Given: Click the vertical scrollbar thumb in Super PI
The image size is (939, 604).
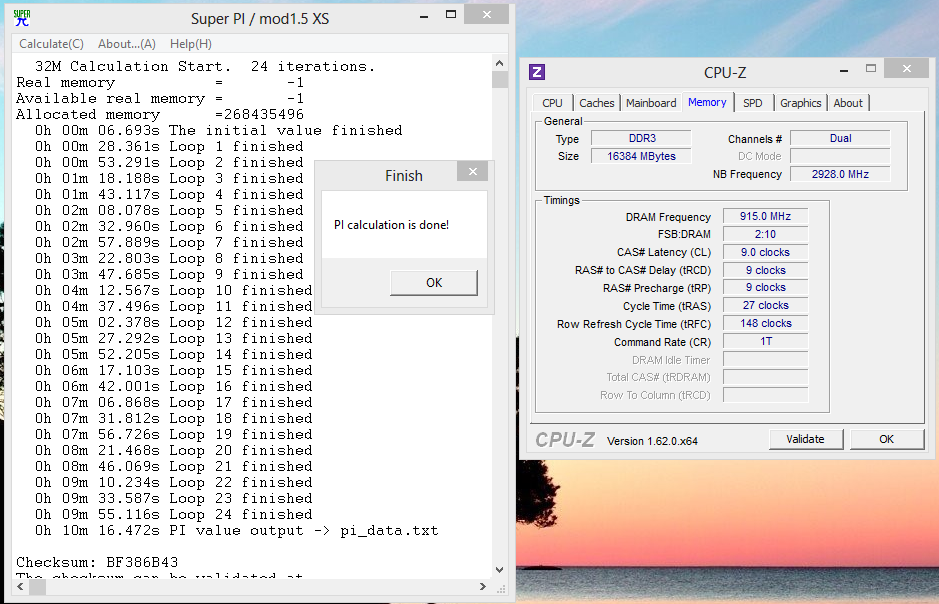Looking at the screenshot, I should pos(499,80).
